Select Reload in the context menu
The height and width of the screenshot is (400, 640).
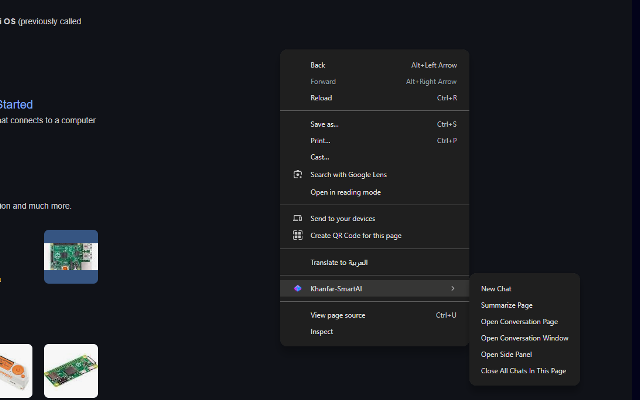pos(321,98)
